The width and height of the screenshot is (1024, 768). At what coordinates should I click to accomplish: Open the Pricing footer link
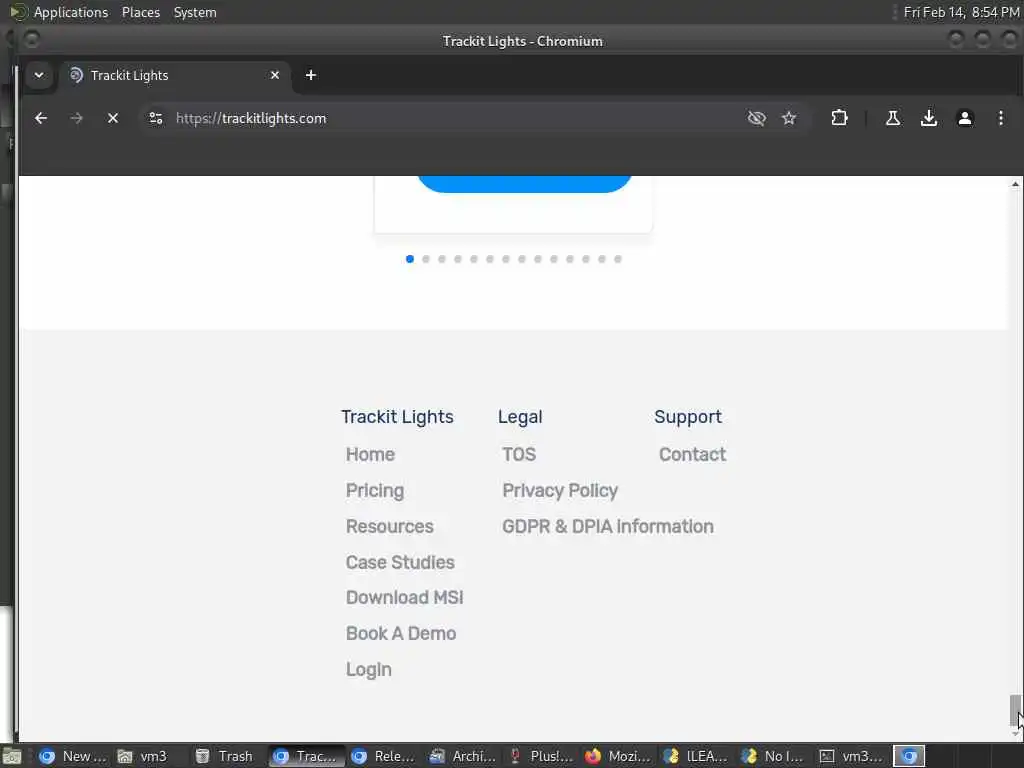click(x=375, y=490)
